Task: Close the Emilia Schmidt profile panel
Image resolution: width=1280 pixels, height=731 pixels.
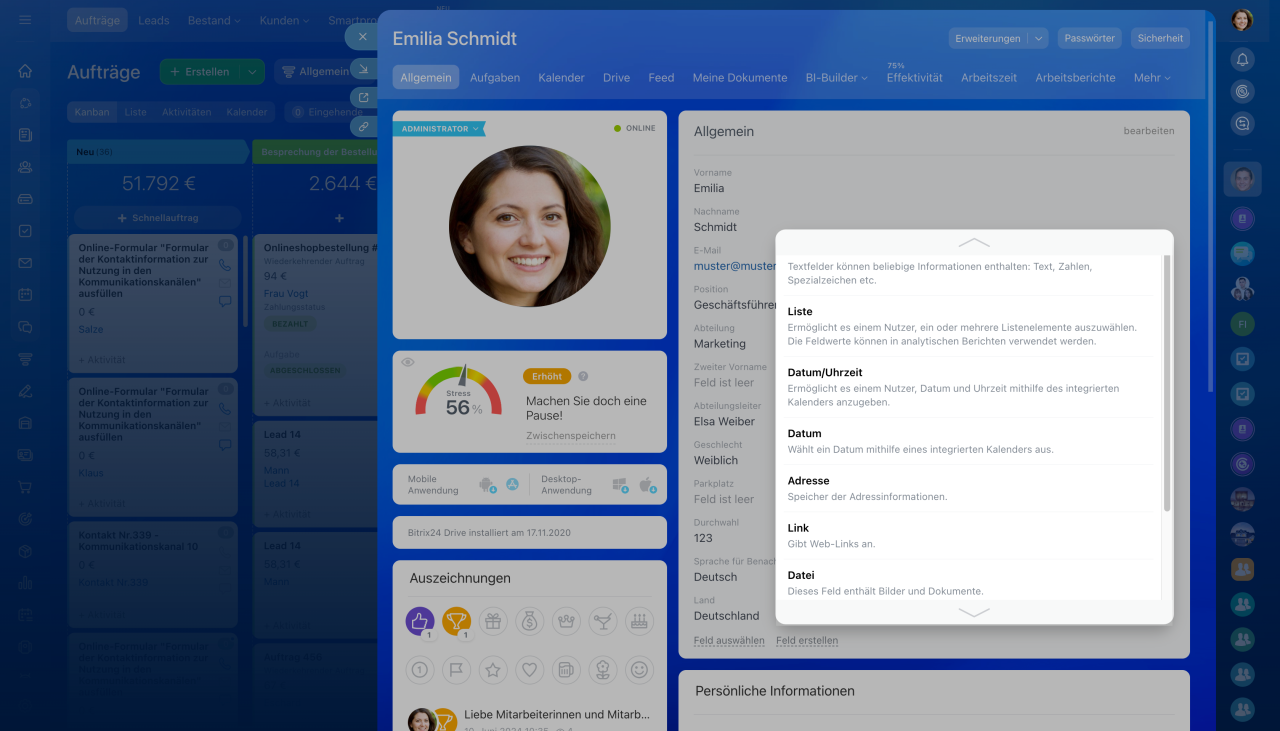Action: point(362,36)
